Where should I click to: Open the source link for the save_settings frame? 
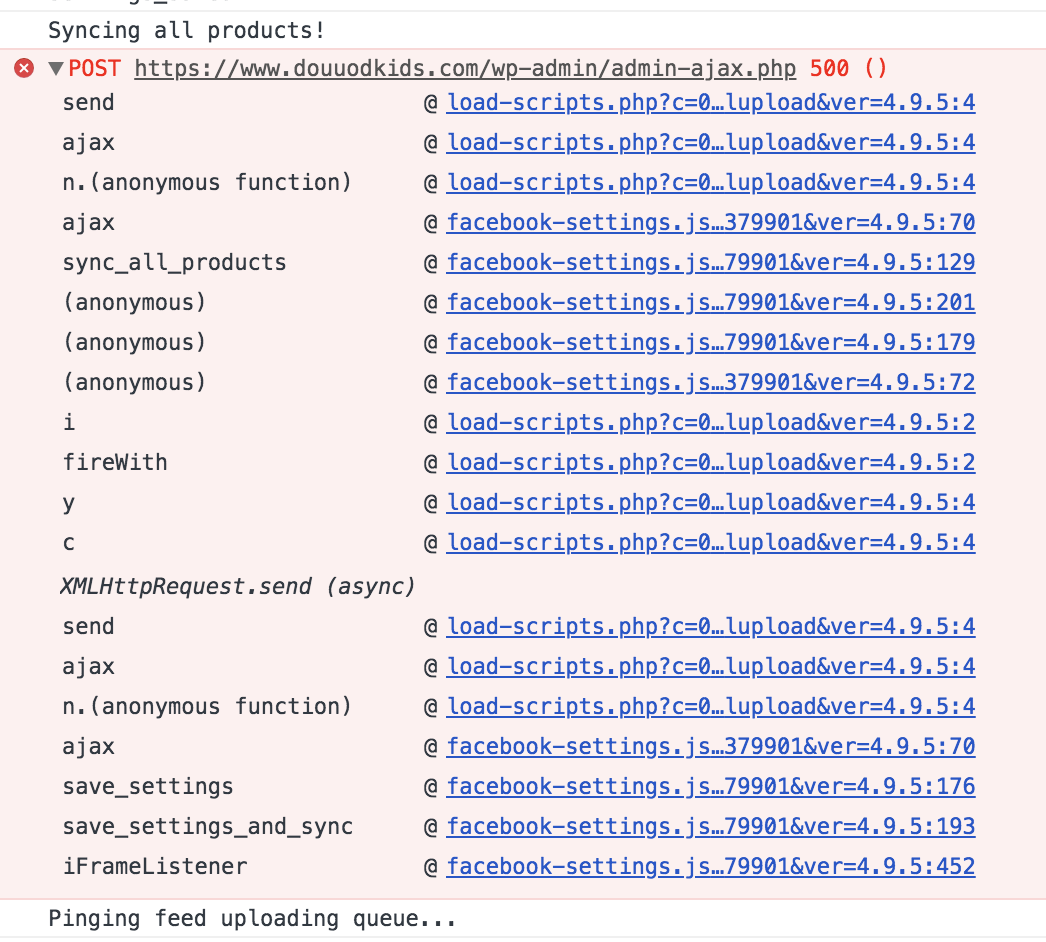point(711,787)
